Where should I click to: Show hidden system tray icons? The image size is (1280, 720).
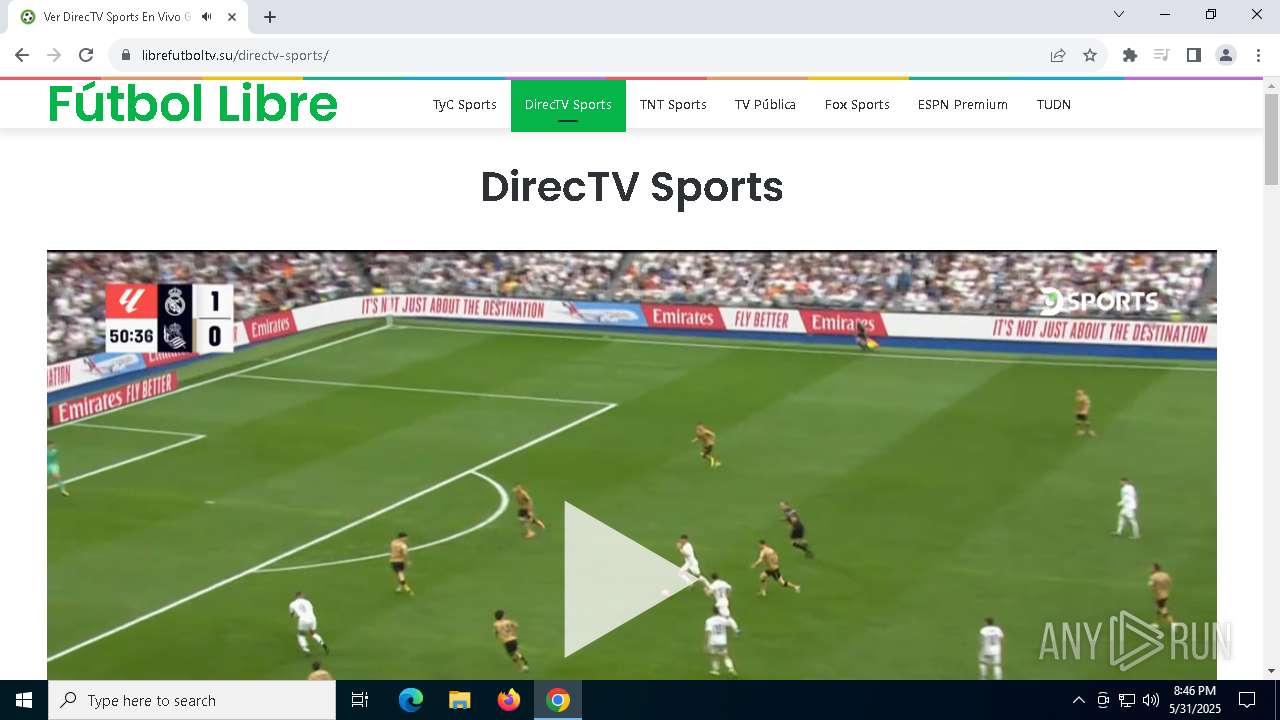(x=1078, y=700)
